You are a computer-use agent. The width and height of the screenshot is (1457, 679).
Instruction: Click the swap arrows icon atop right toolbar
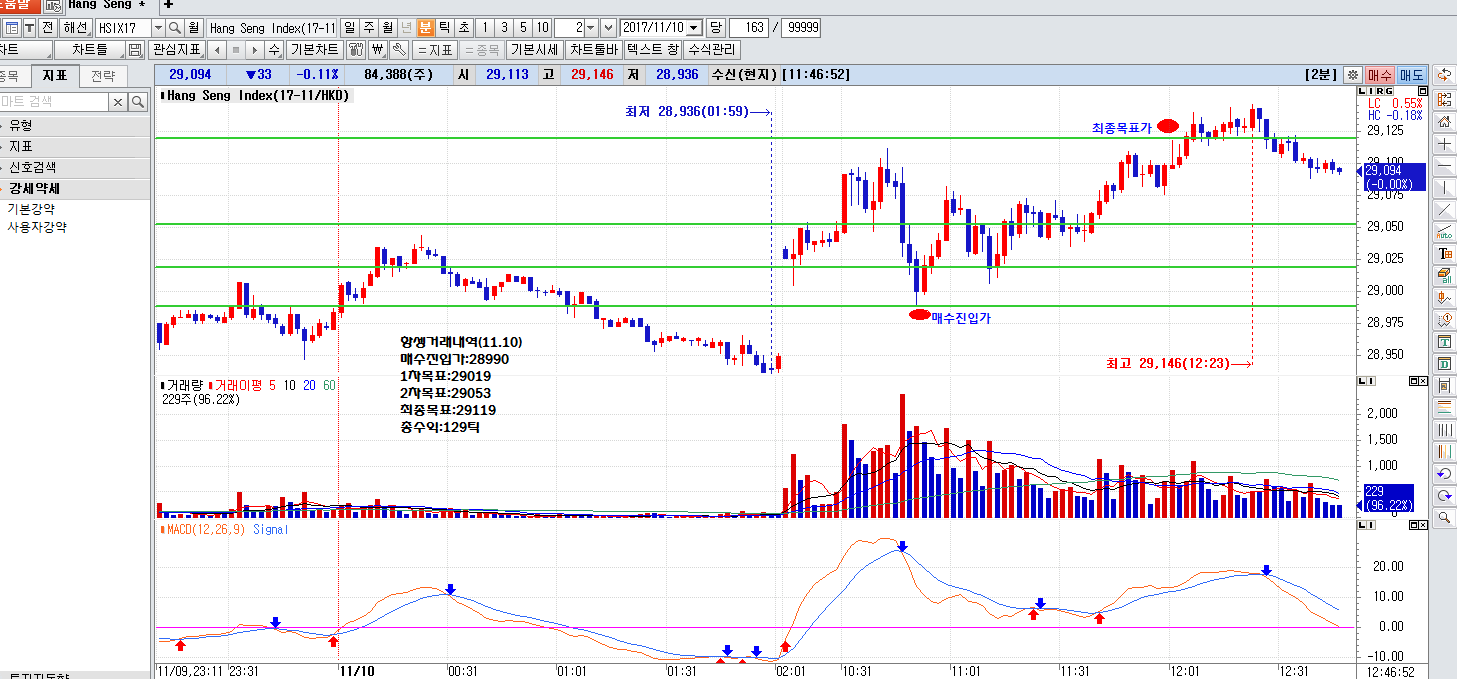tap(1444, 75)
